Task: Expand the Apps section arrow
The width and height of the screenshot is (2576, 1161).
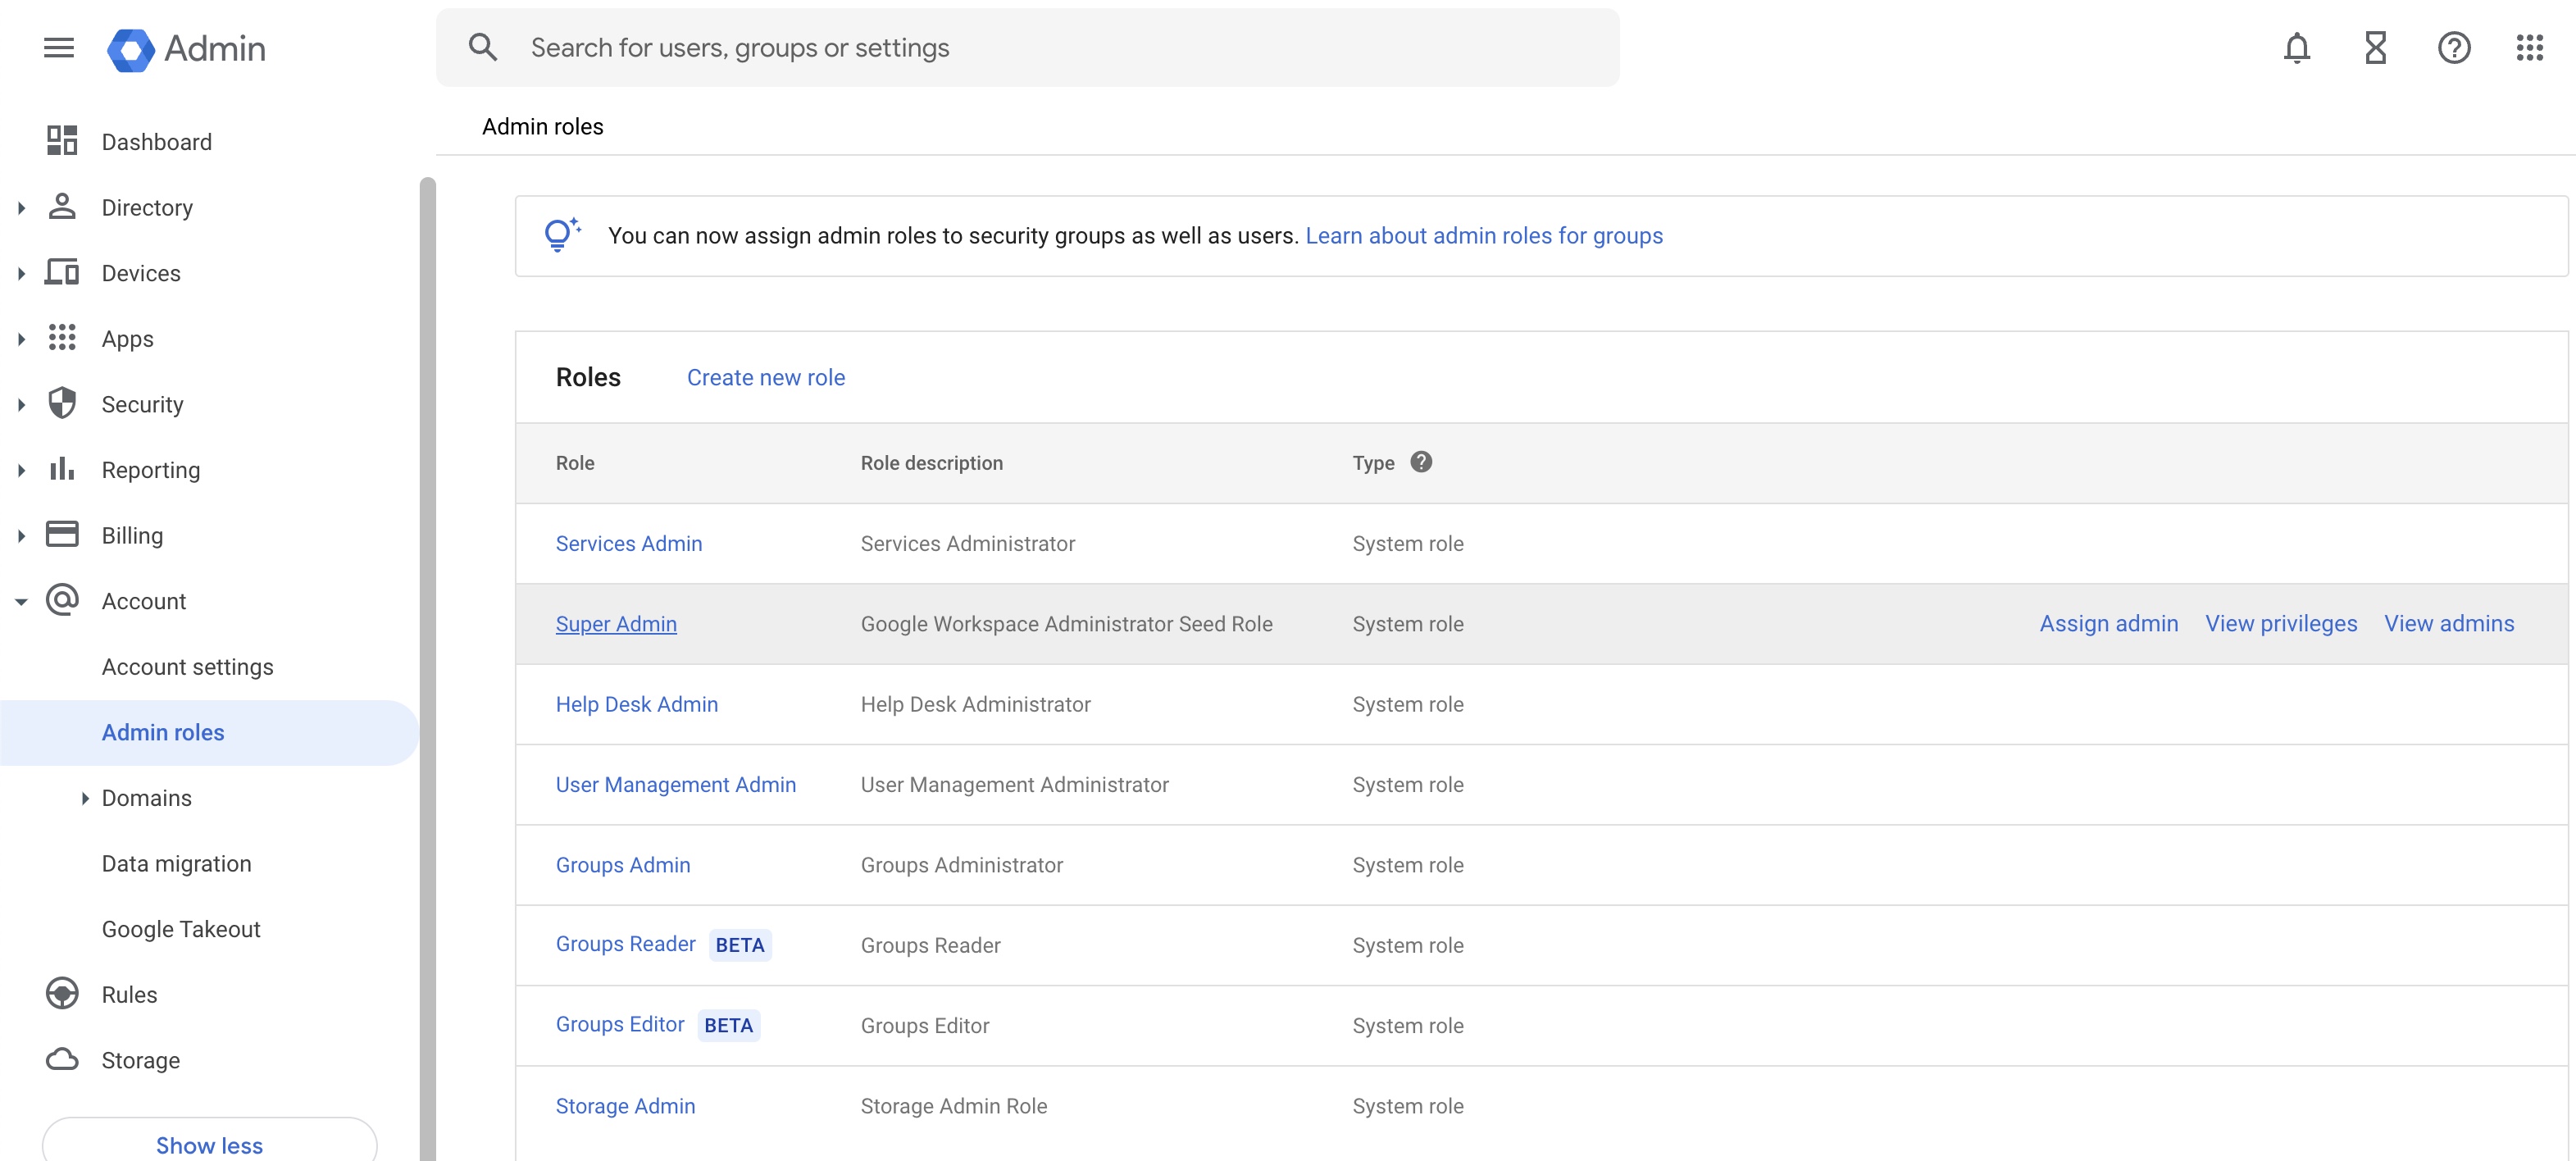Action: 21,339
